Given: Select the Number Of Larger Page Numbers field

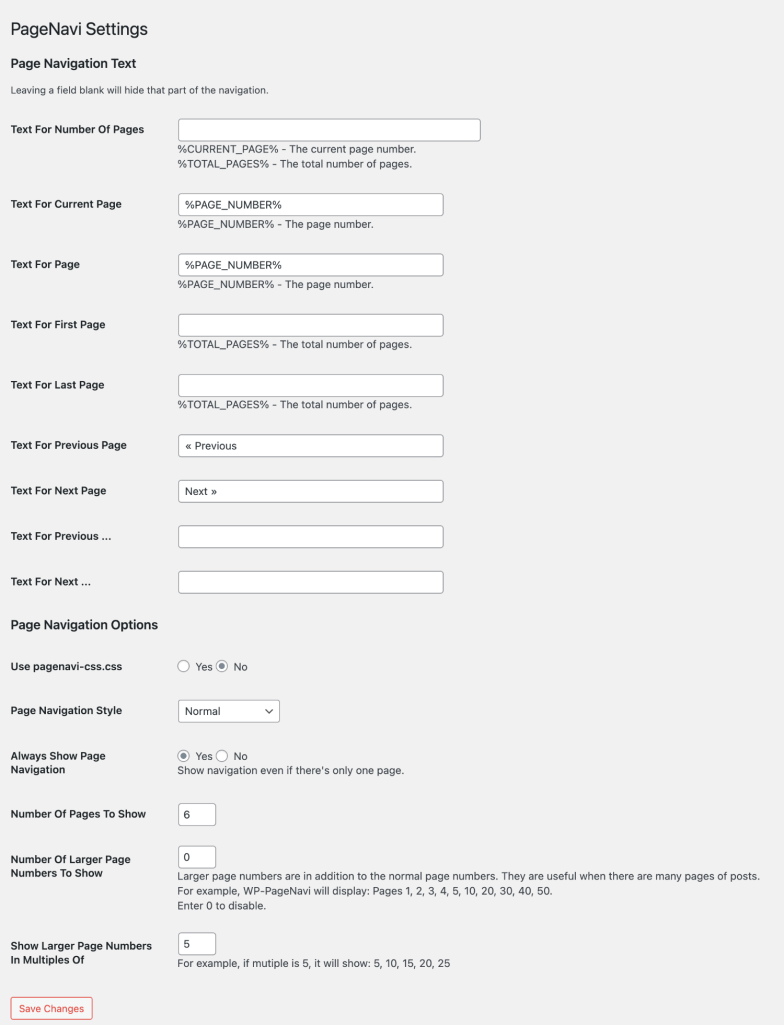Looking at the screenshot, I should 196,856.
